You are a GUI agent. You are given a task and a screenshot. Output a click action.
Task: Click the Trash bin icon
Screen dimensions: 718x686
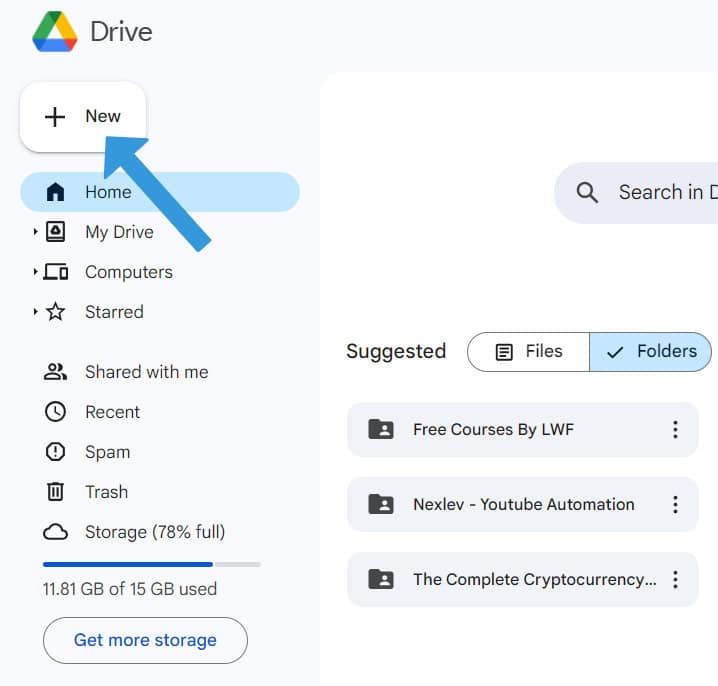point(55,492)
